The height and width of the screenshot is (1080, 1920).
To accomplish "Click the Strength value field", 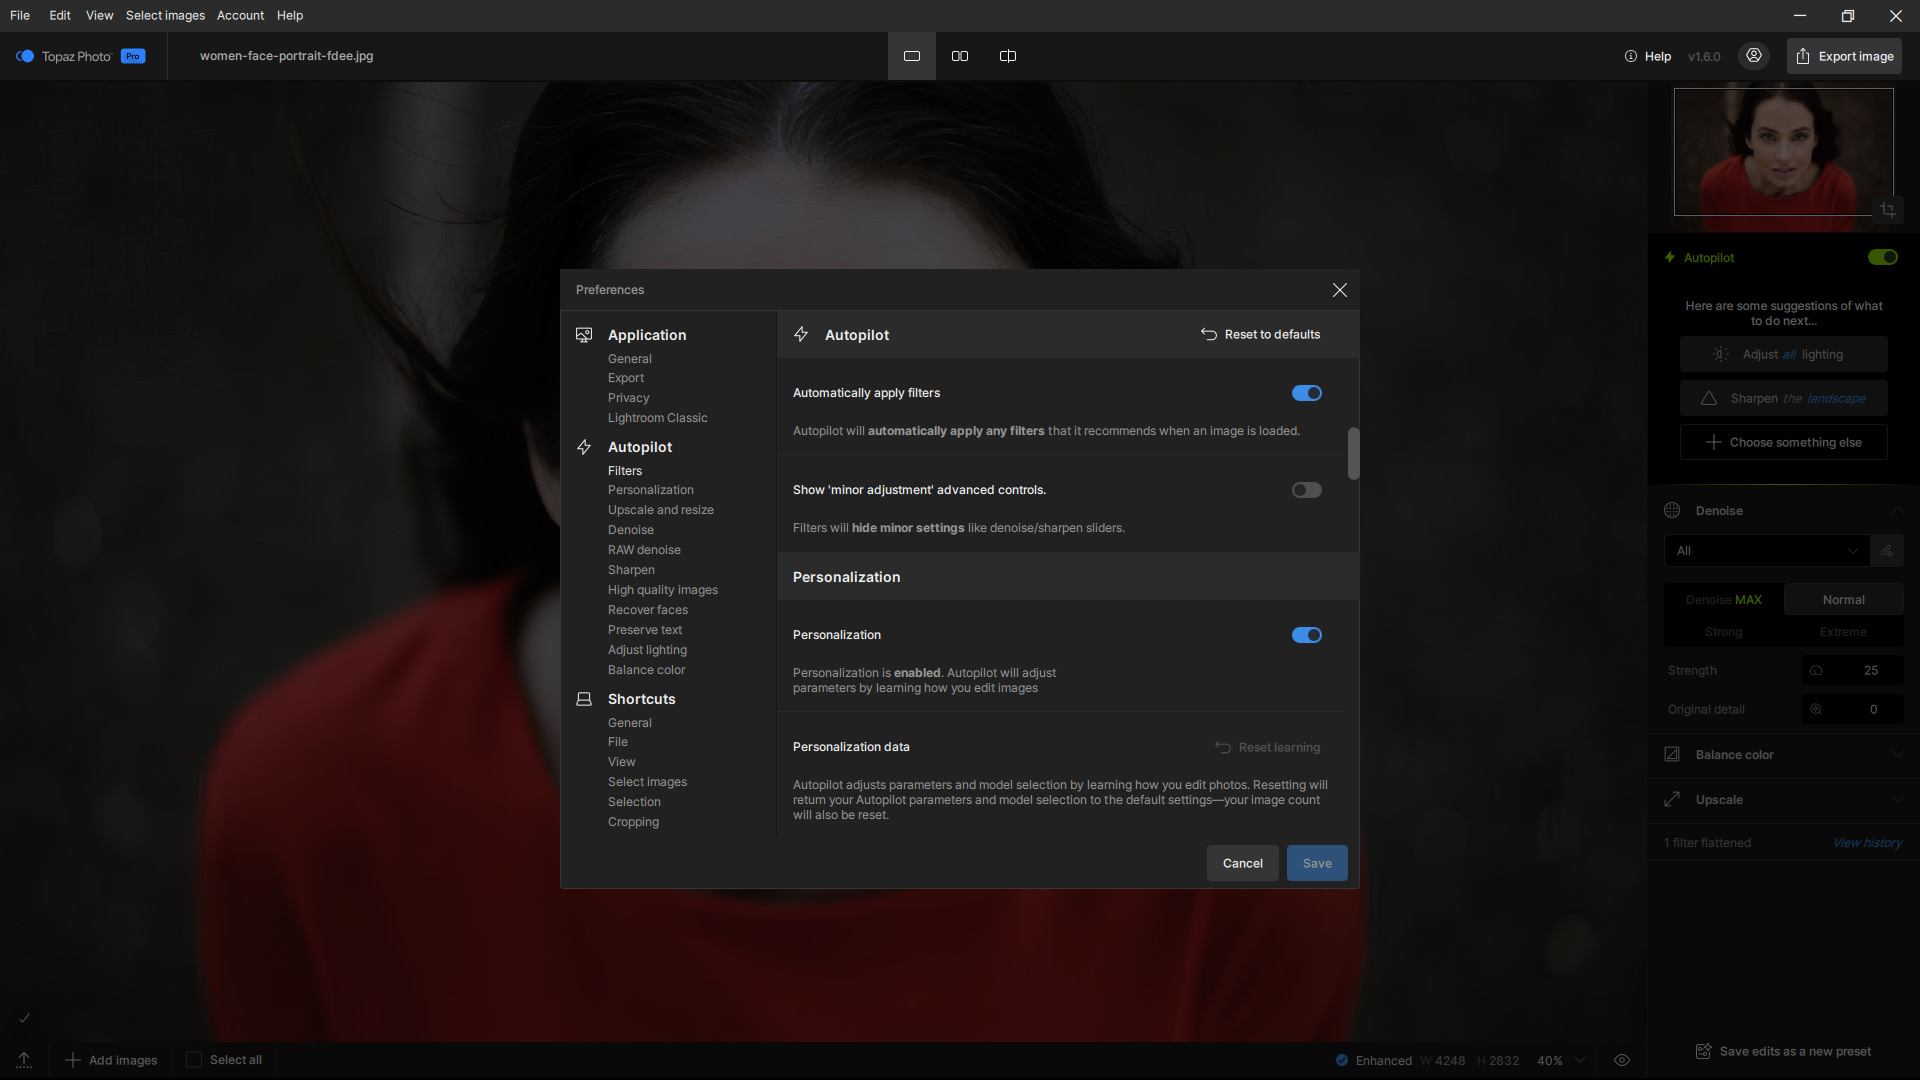I will point(1852,671).
